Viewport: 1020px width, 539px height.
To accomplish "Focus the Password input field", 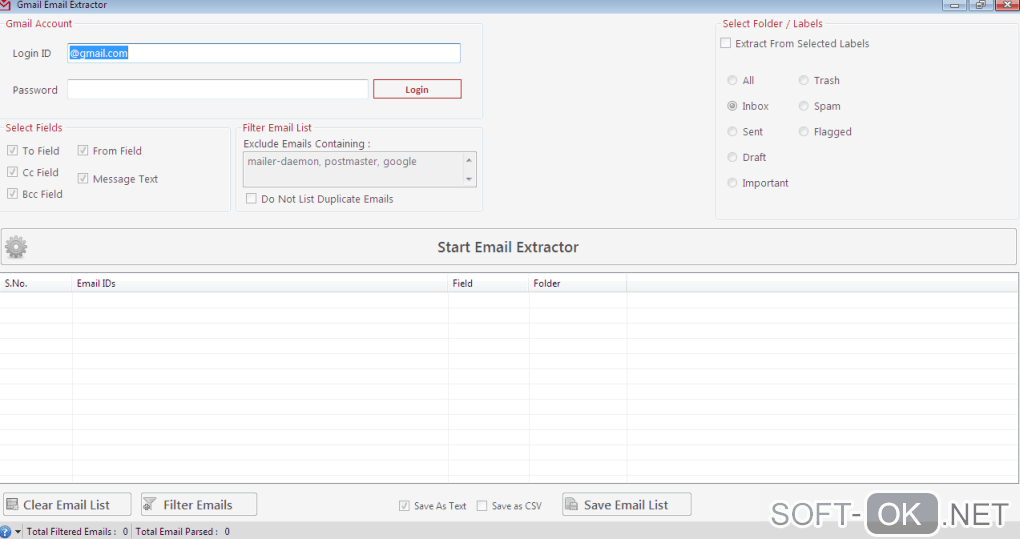I will tap(218, 89).
